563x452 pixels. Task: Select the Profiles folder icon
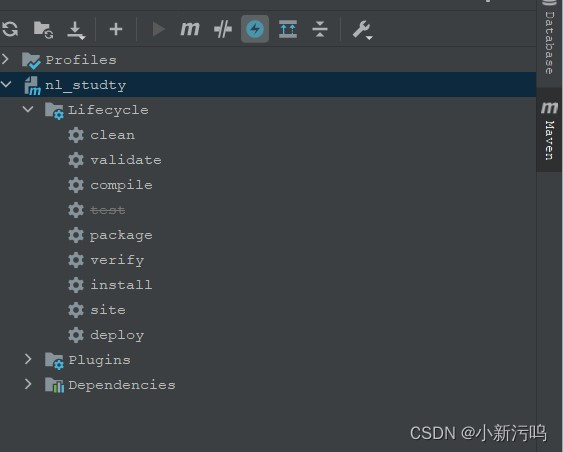click(31, 60)
